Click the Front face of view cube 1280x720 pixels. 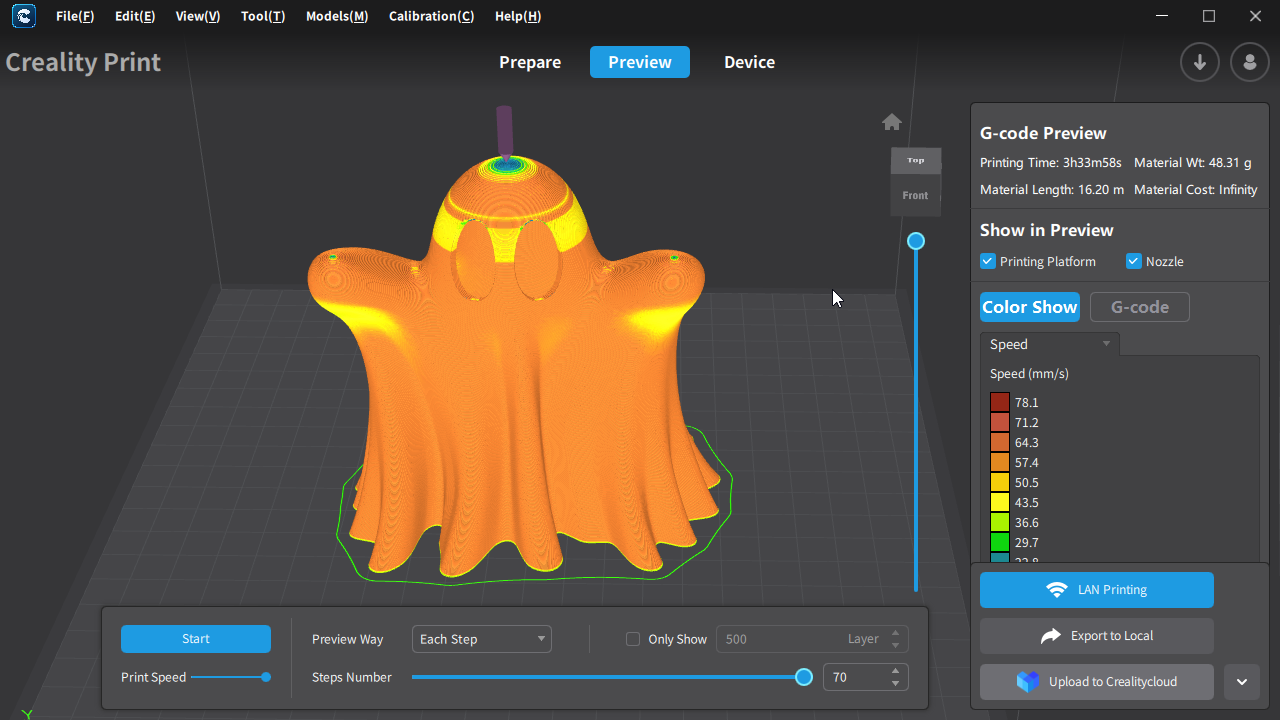[x=915, y=196]
